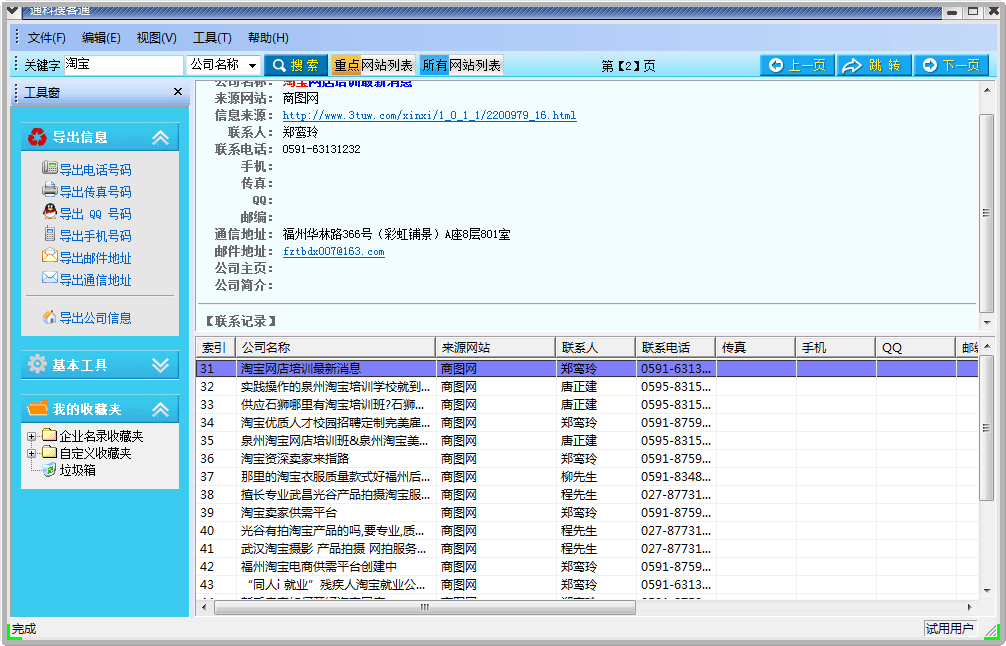Select row 37 contact 柳先生

579,477
